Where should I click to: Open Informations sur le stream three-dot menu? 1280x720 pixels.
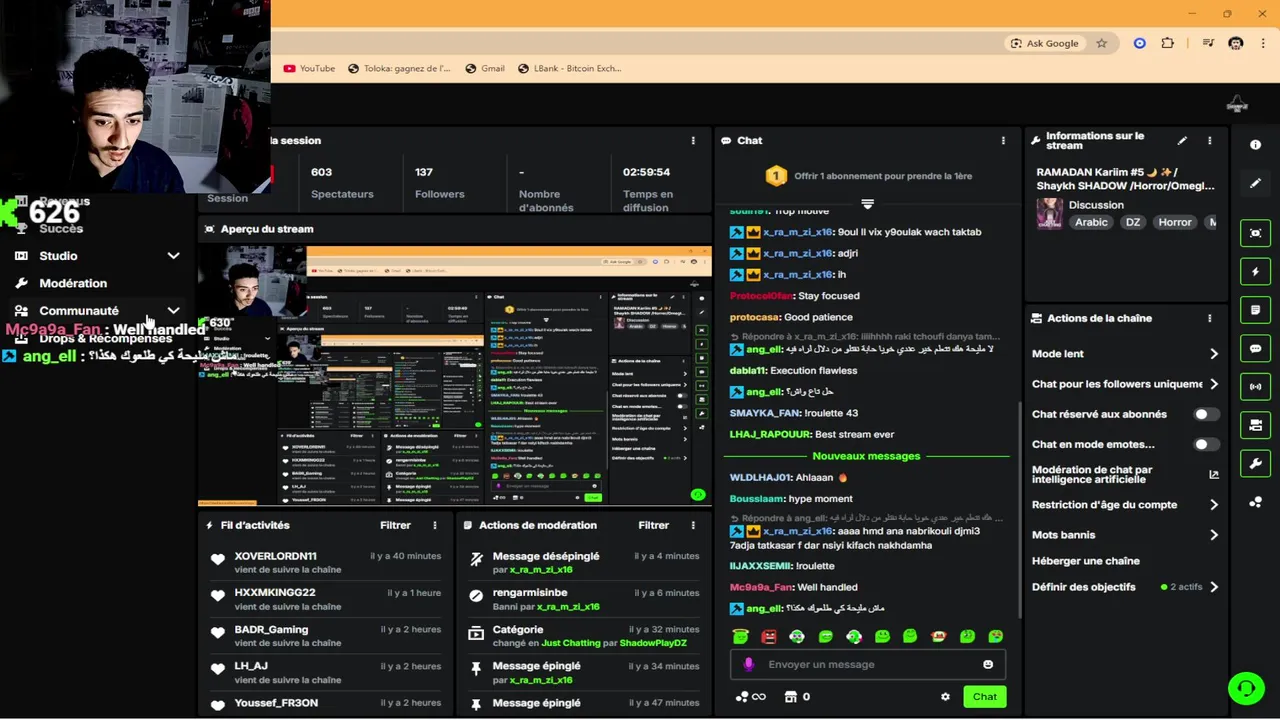pos(1209,141)
